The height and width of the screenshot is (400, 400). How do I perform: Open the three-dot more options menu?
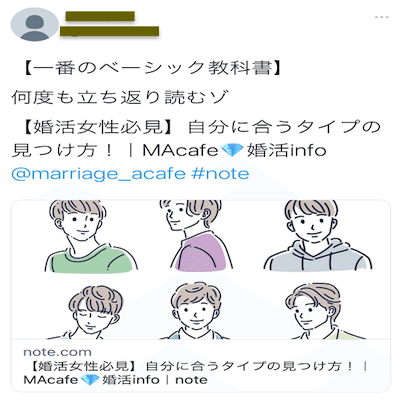point(382,17)
